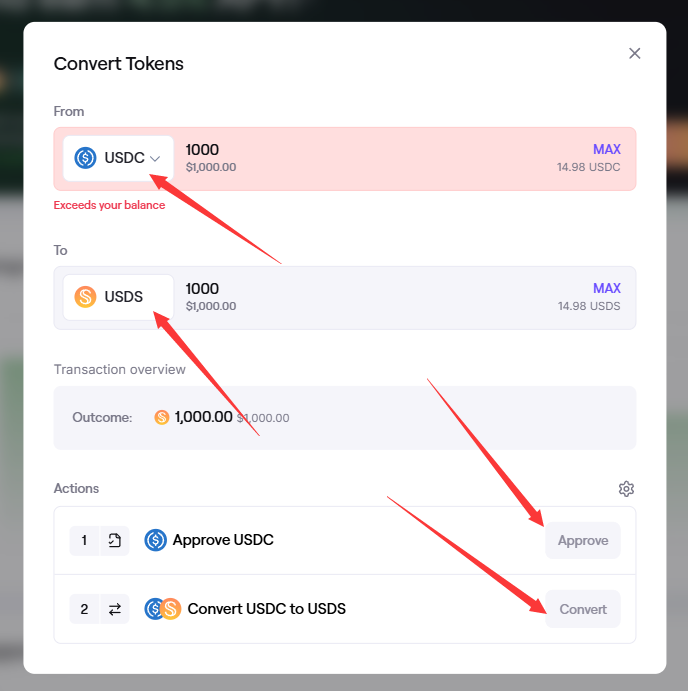
Task: Open the actions settings gear icon
Action: tap(626, 489)
